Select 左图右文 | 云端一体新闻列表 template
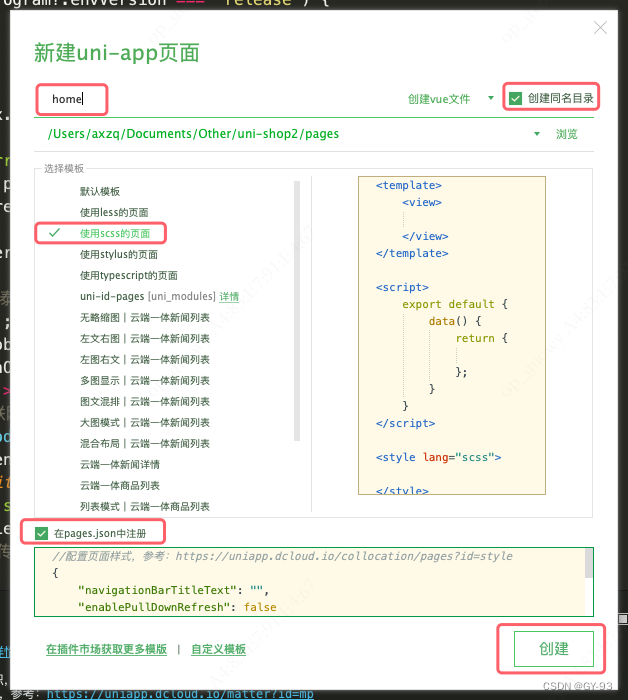Screen dimensions: 628x700 click(145, 359)
